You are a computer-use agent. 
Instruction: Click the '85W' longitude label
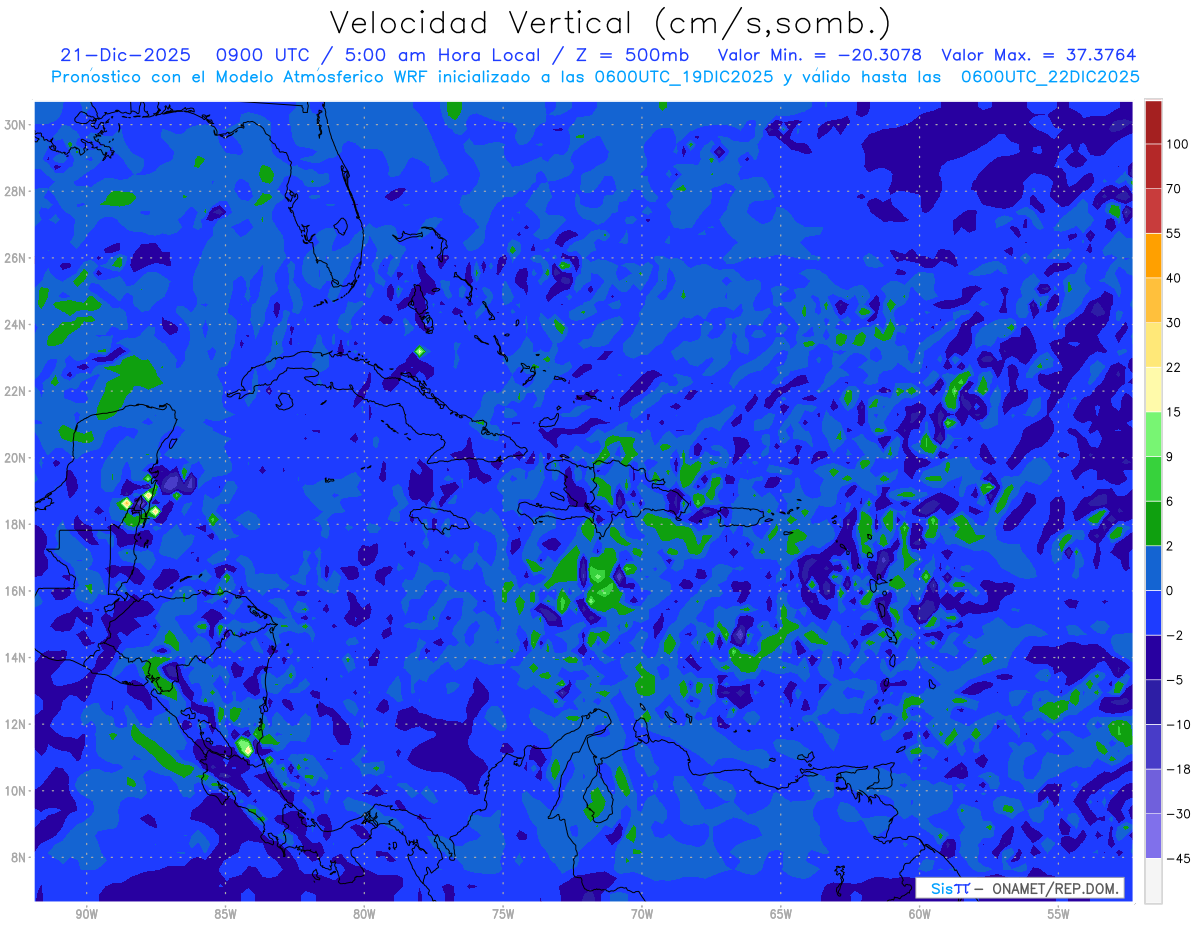(x=225, y=915)
